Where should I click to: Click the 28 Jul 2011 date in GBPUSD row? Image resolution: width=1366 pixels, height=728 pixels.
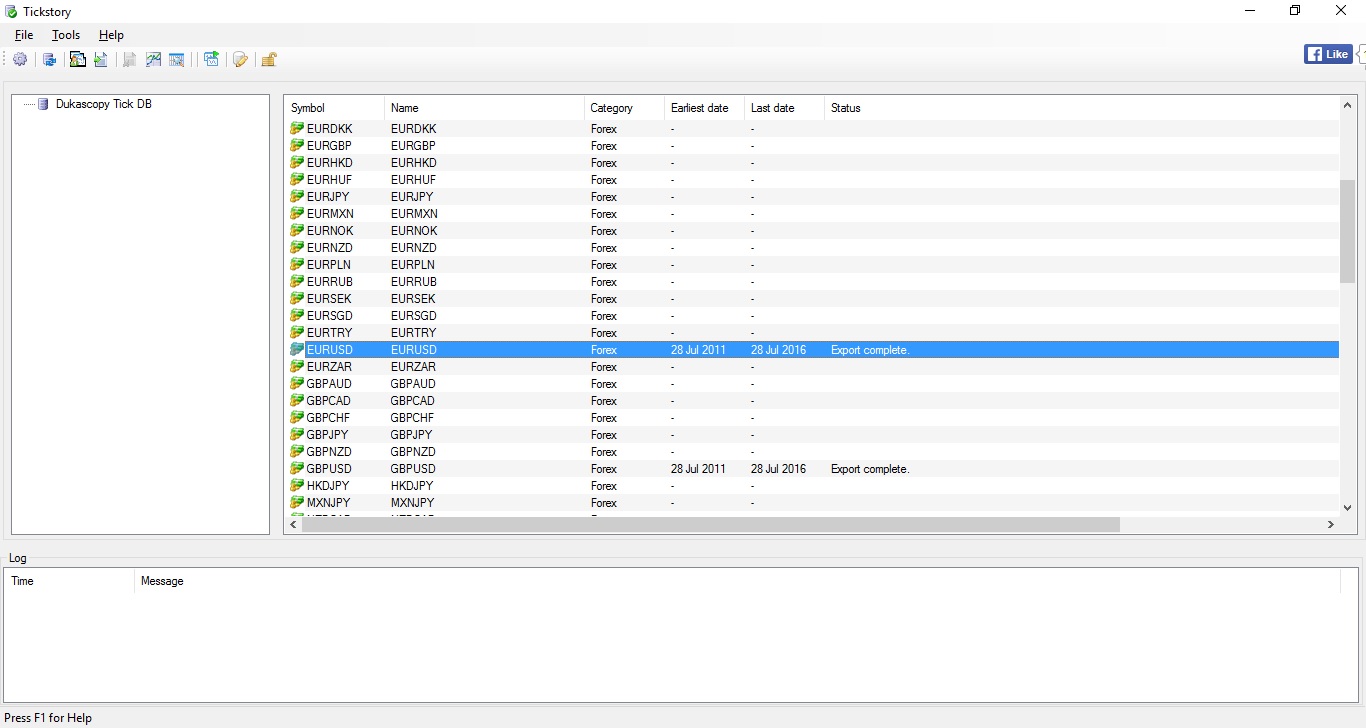click(698, 469)
